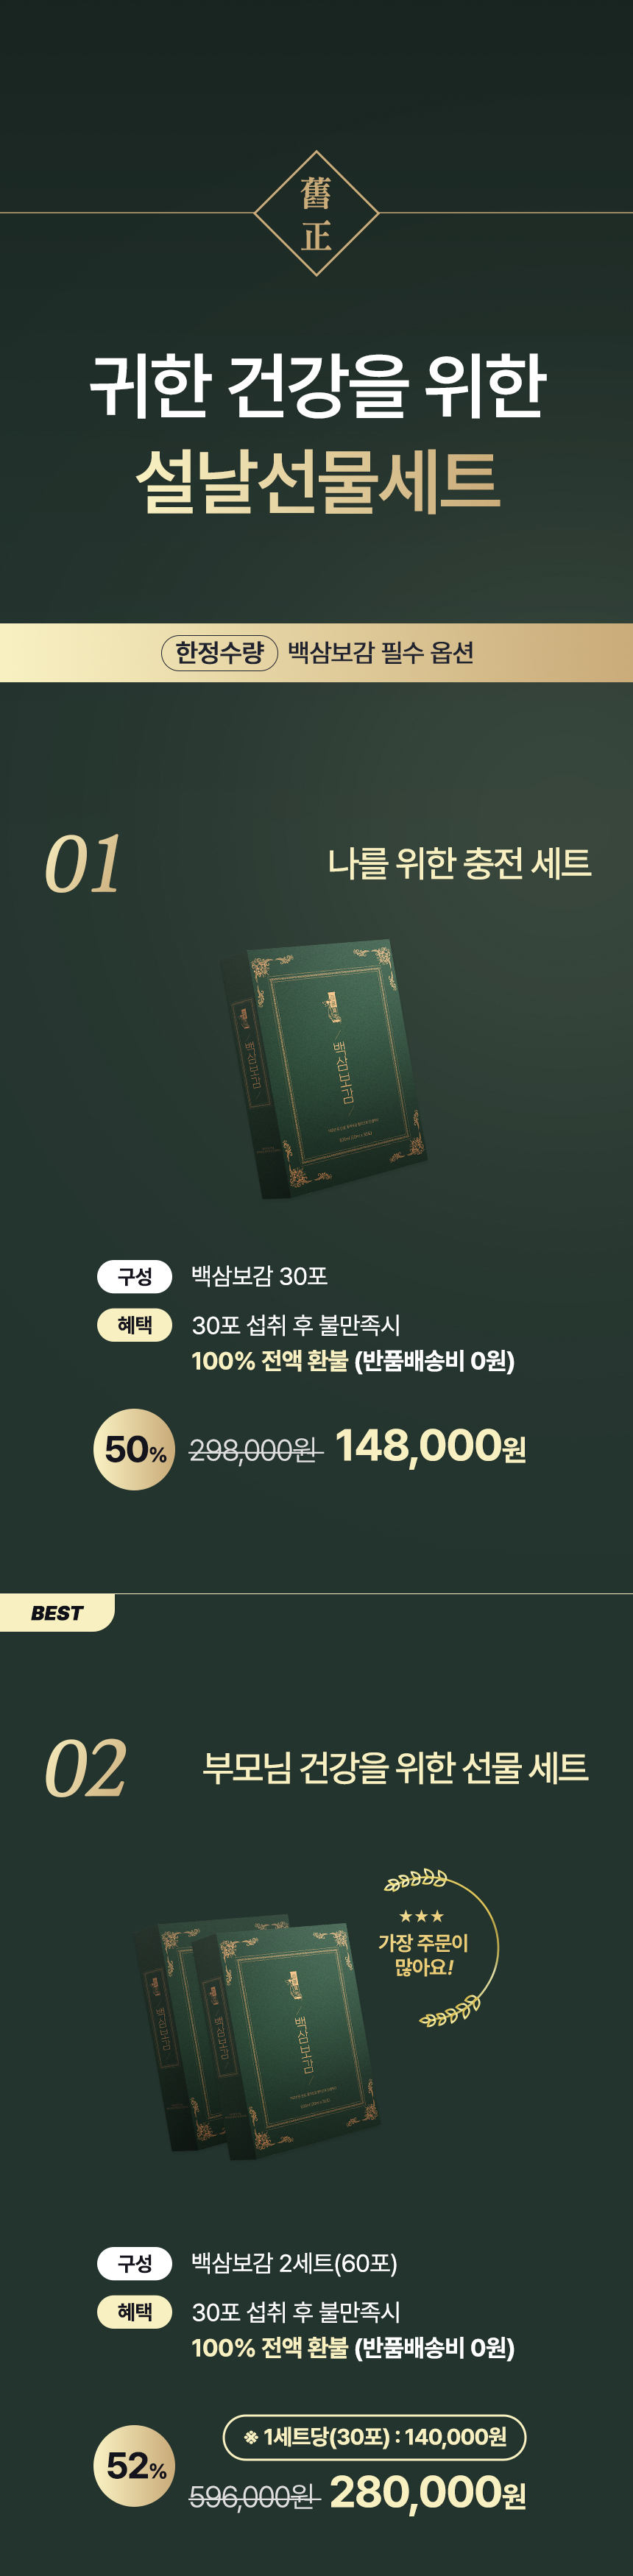Select the two-box 백삼보감 set image

[258, 2036]
